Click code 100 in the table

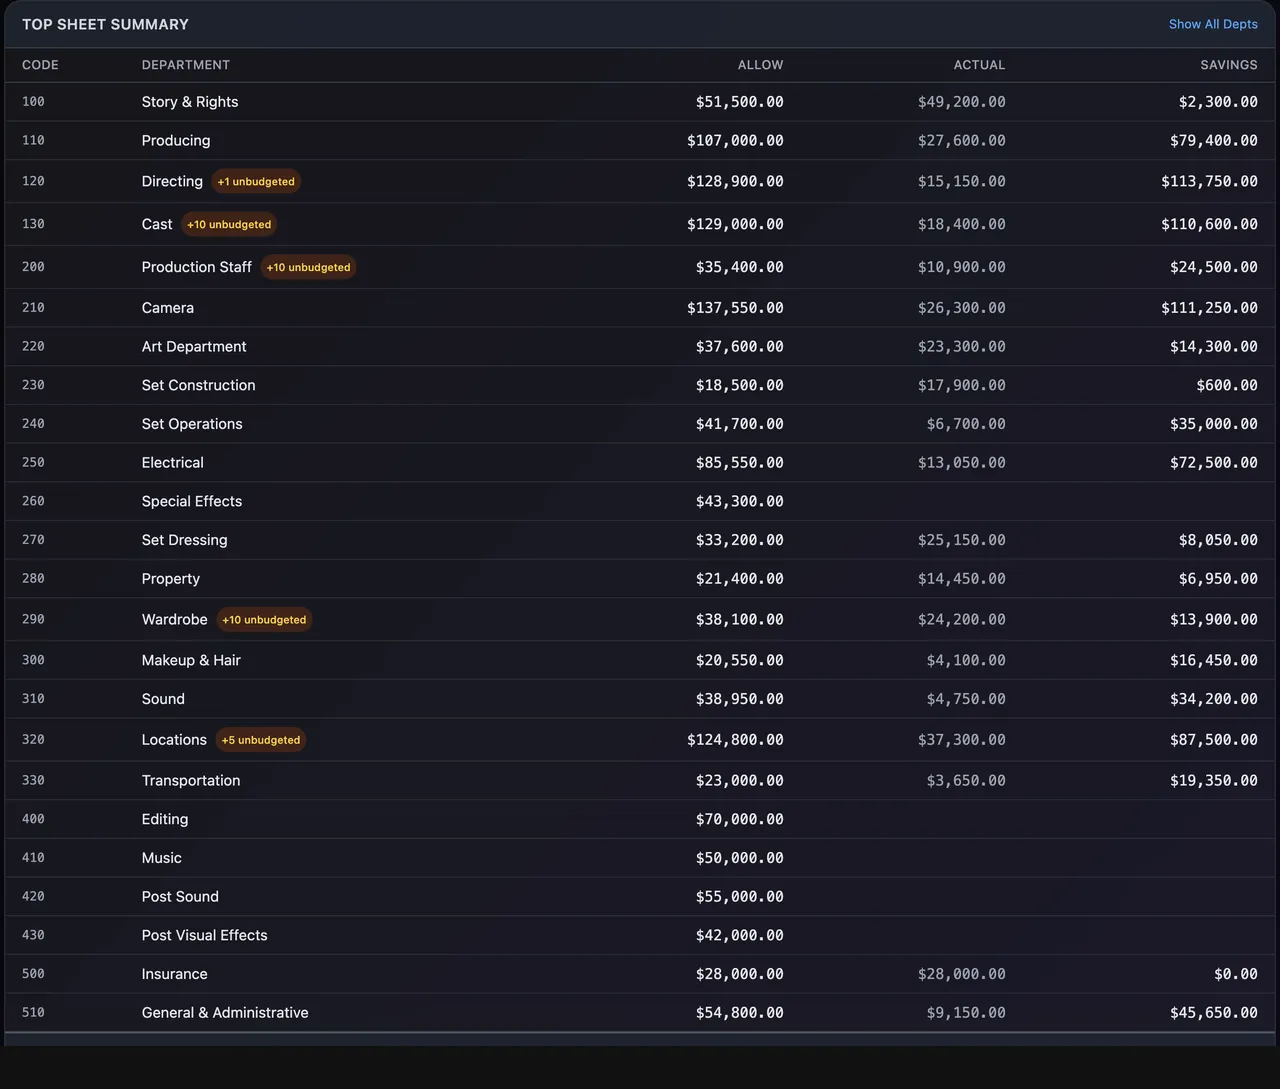[x=33, y=102]
